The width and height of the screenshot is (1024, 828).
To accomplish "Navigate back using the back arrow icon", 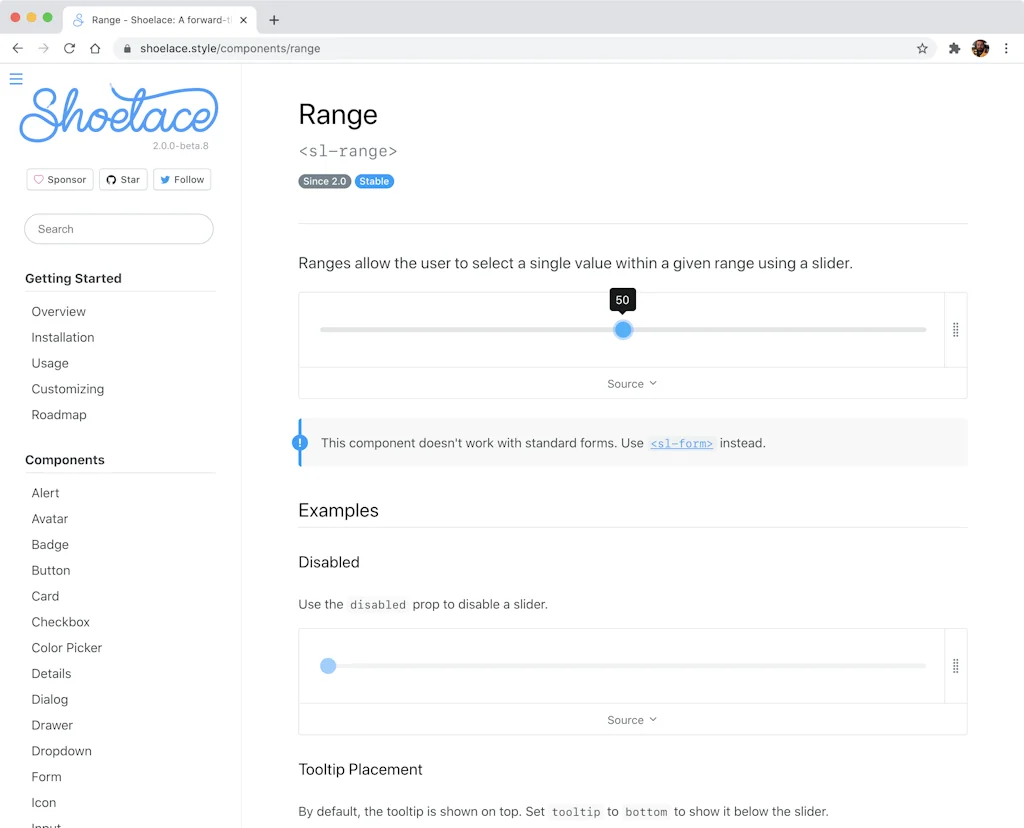I will (17, 47).
